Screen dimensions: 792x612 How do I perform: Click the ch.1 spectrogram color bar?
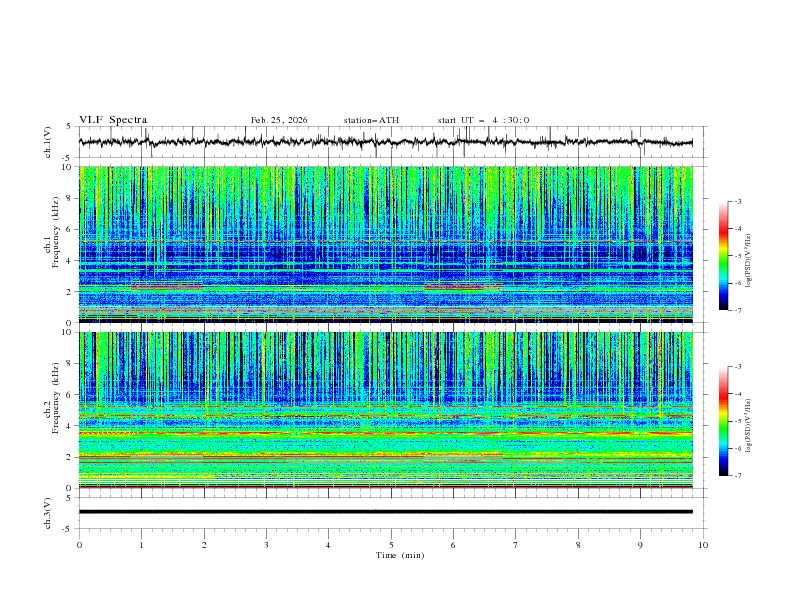pyautogui.click(x=723, y=256)
